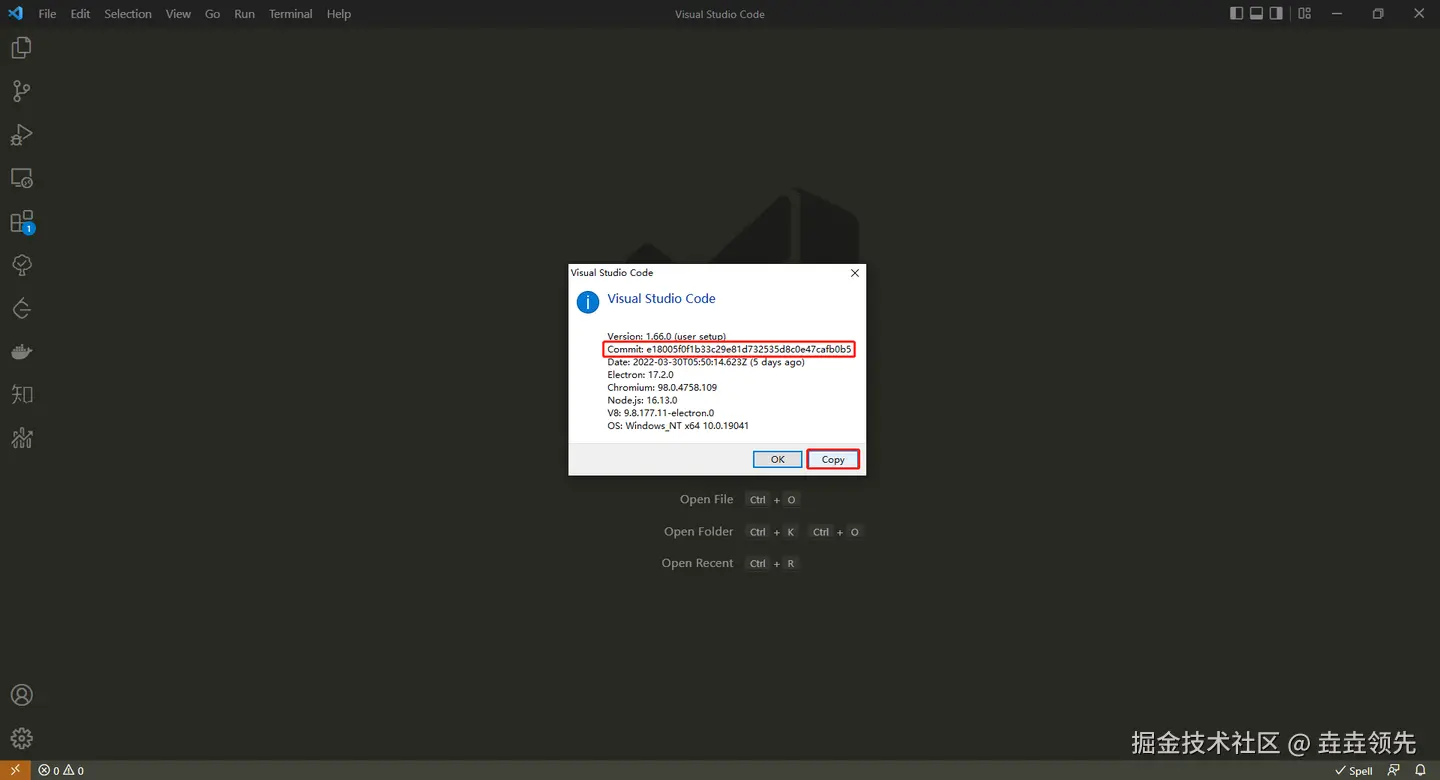Click the VS Code logo in title bar
This screenshot has height=780, width=1440.
point(15,14)
